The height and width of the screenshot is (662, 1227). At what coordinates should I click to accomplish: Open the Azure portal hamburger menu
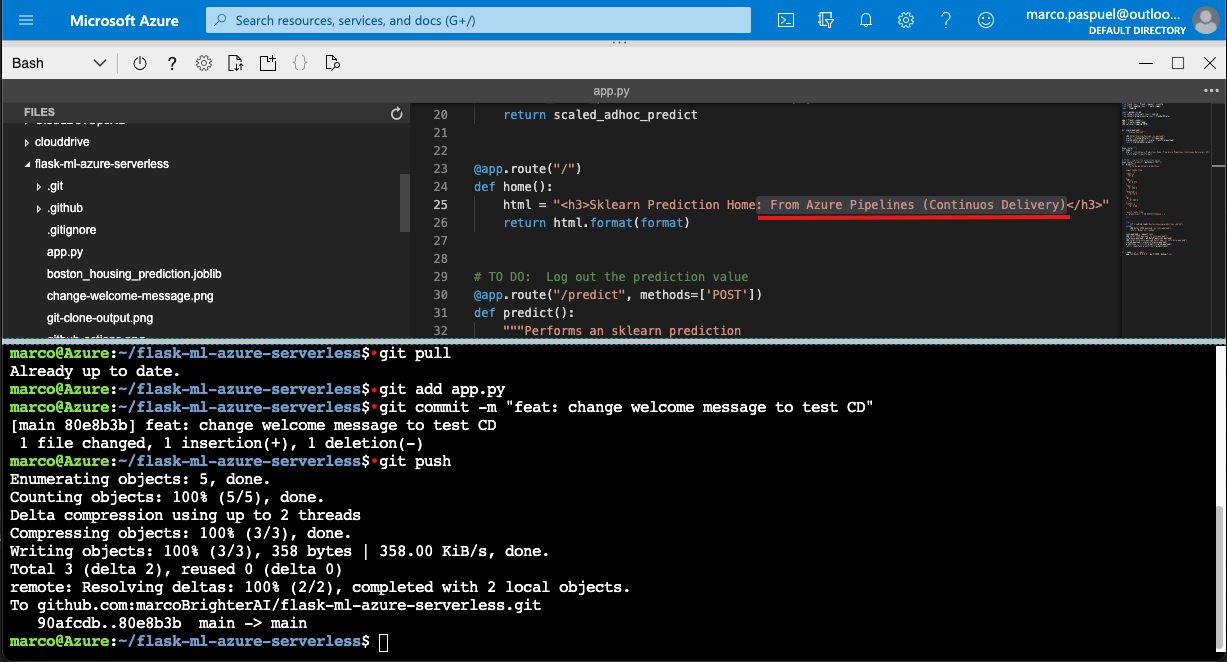pyautogui.click(x=26, y=20)
